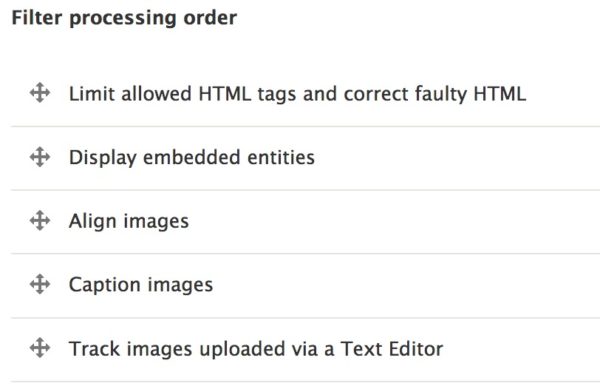Viewport: 600px width, 386px height.
Task: Click the Filter processing order heading
Action: 124,18
